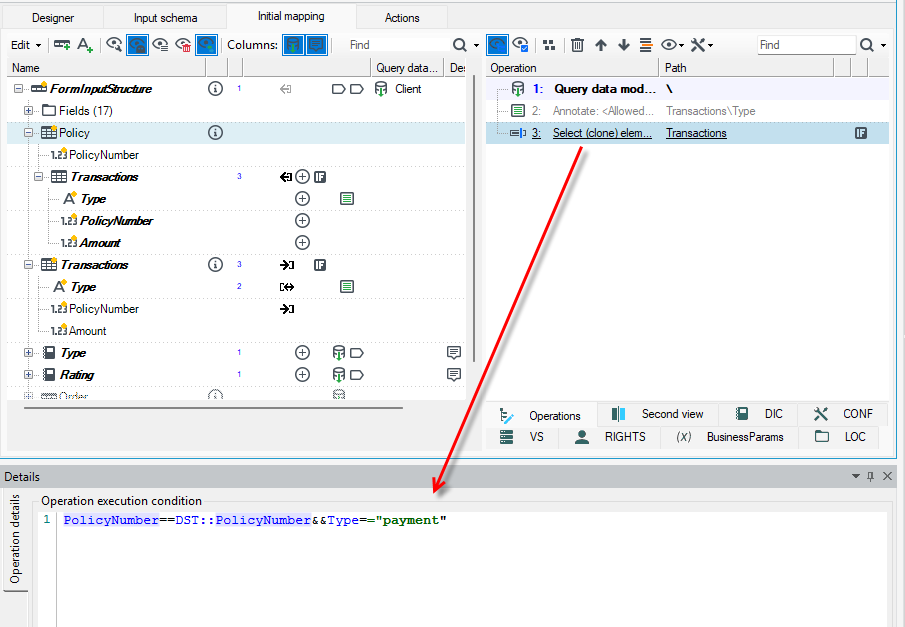Click the plus circle icon on Amount row
The width and height of the screenshot is (905, 627).
(302, 242)
